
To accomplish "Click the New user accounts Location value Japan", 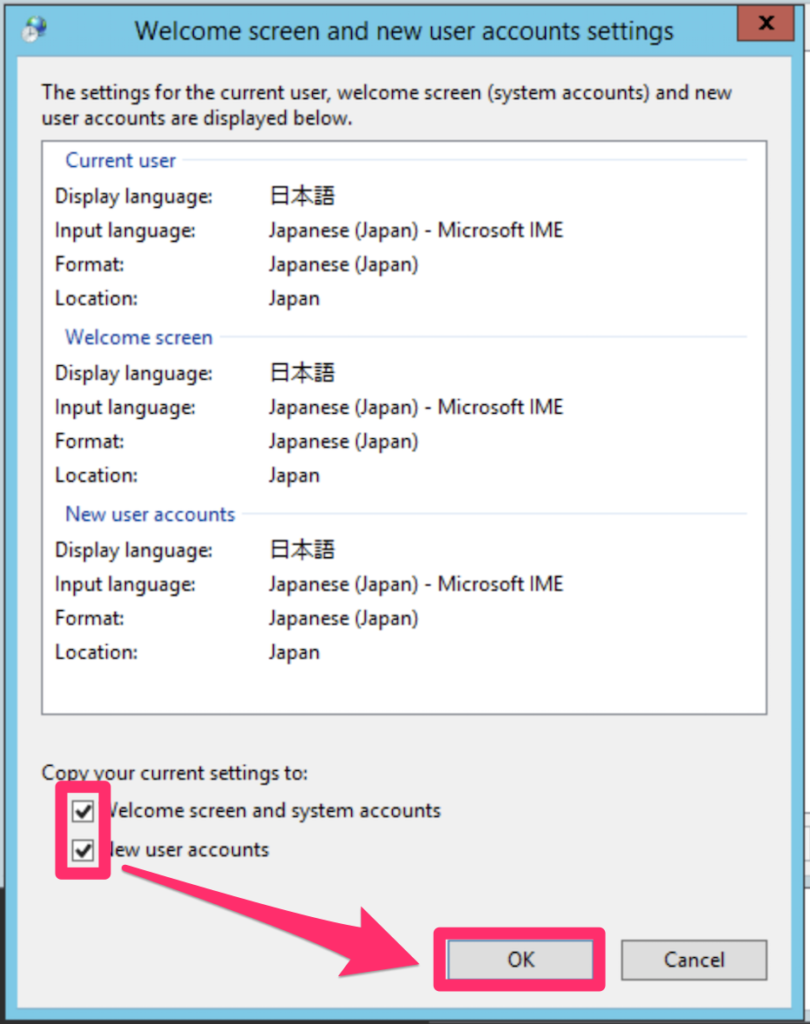I will pos(294,653).
